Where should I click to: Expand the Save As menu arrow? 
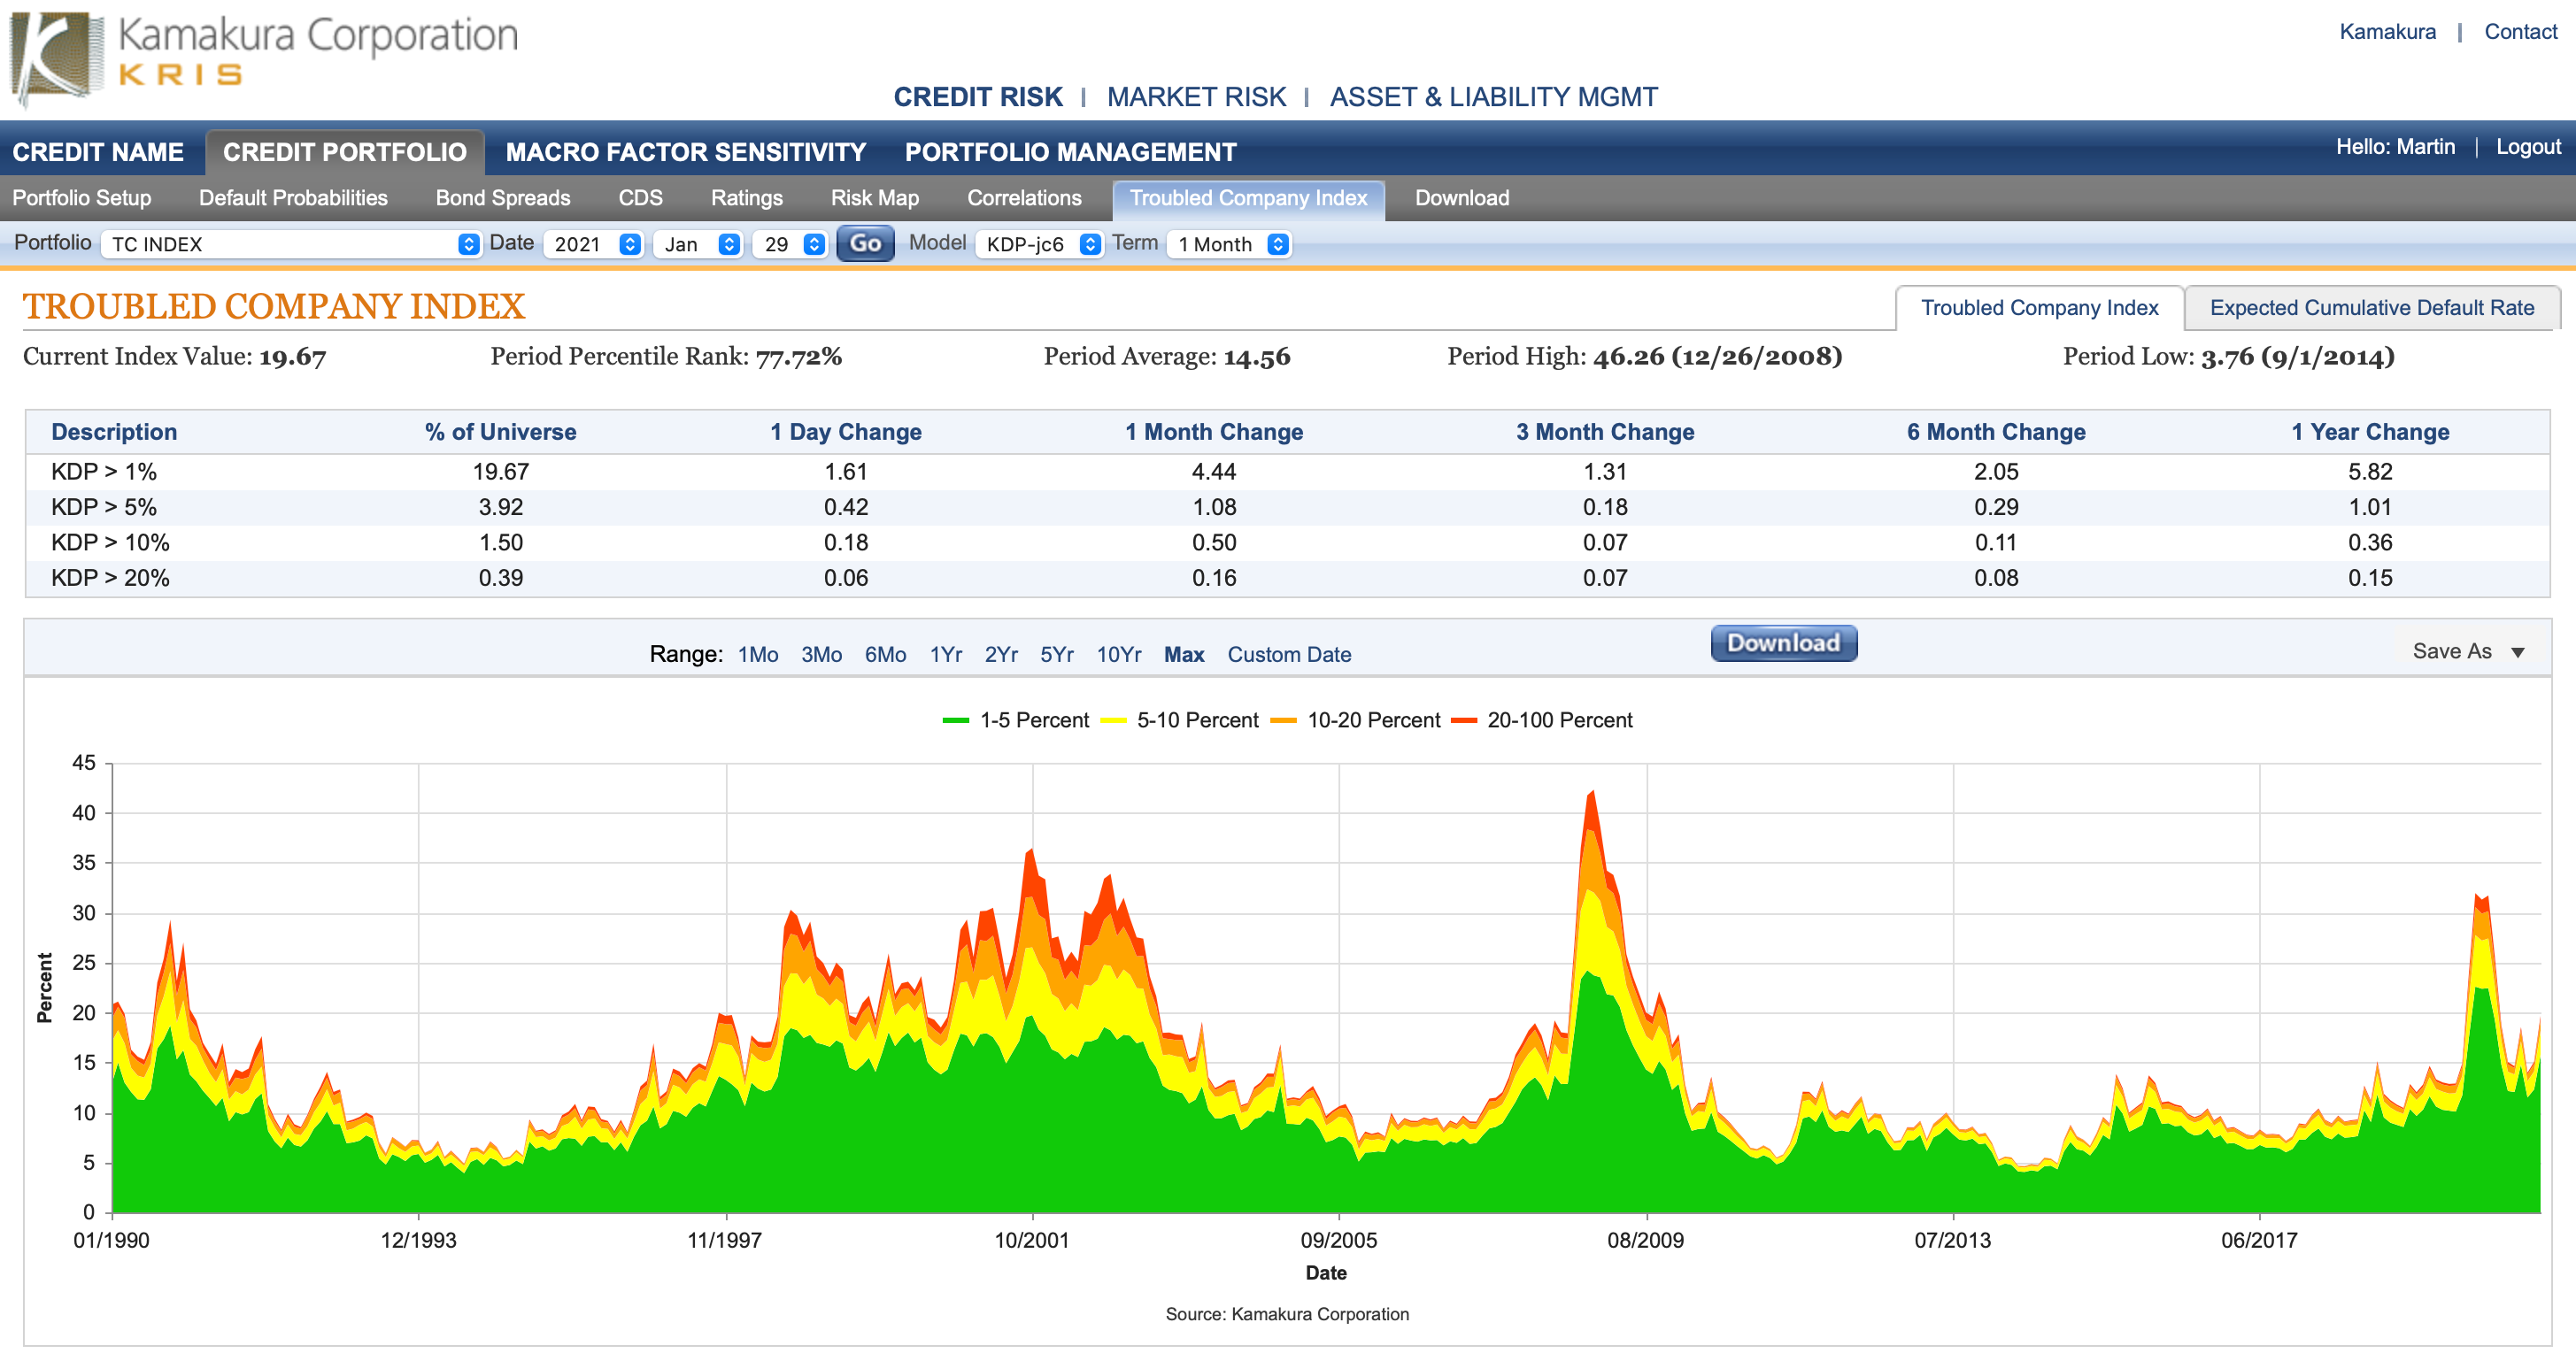[x=2517, y=652]
